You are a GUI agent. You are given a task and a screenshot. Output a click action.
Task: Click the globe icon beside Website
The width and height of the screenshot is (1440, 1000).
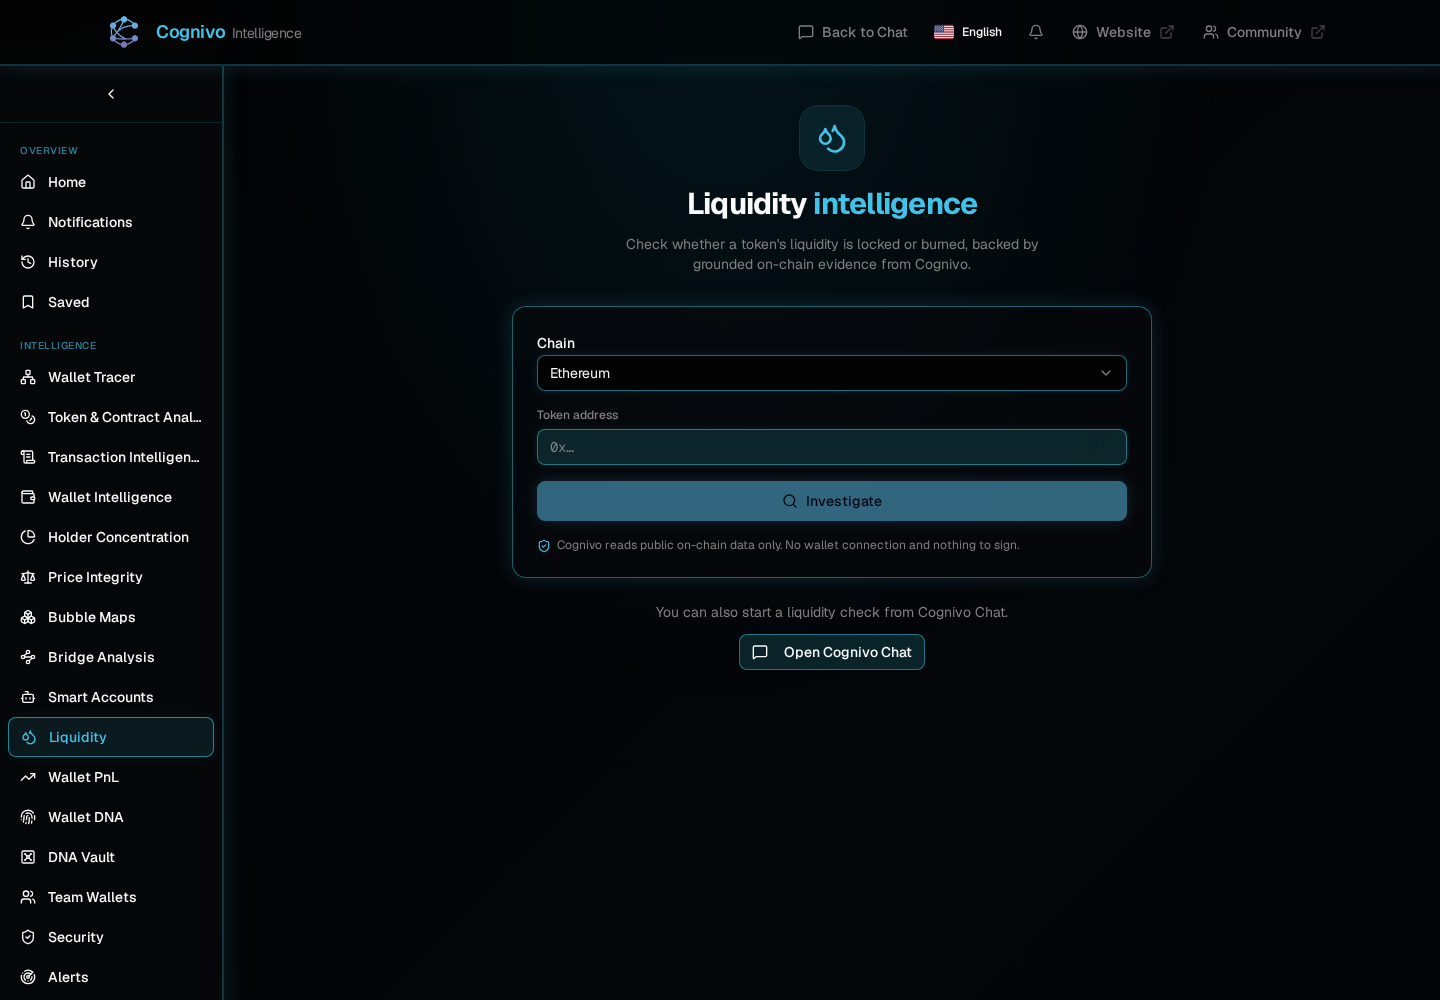click(1080, 32)
